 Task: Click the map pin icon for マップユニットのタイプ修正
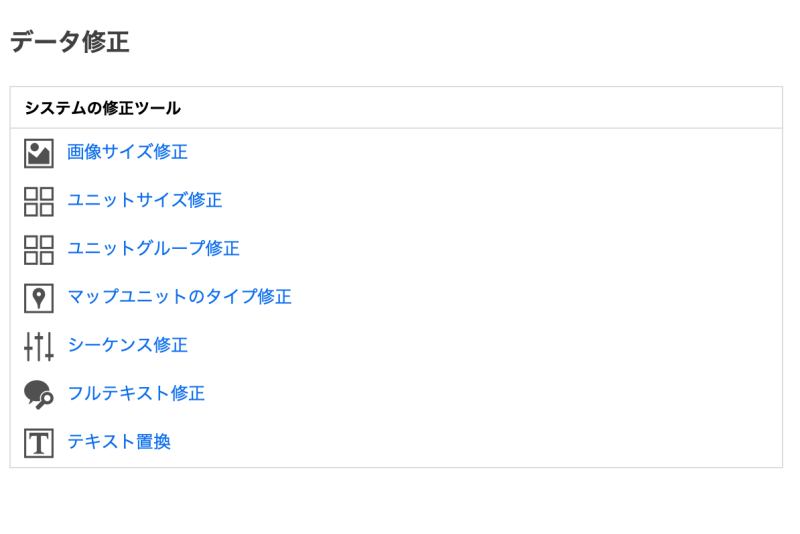point(38,297)
